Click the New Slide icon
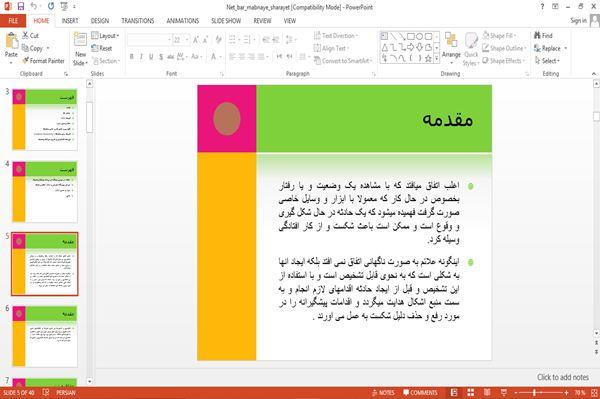This screenshot has width=600, height=399. pos(80,40)
